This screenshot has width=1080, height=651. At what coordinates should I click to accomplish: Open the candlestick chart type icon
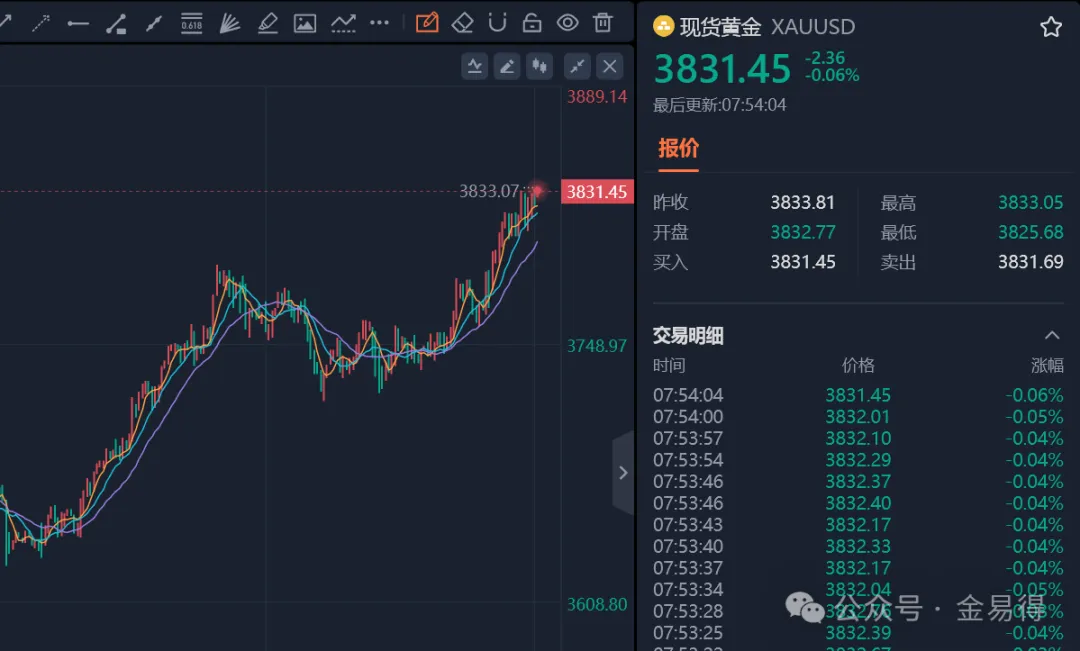(x=540, y=67)
